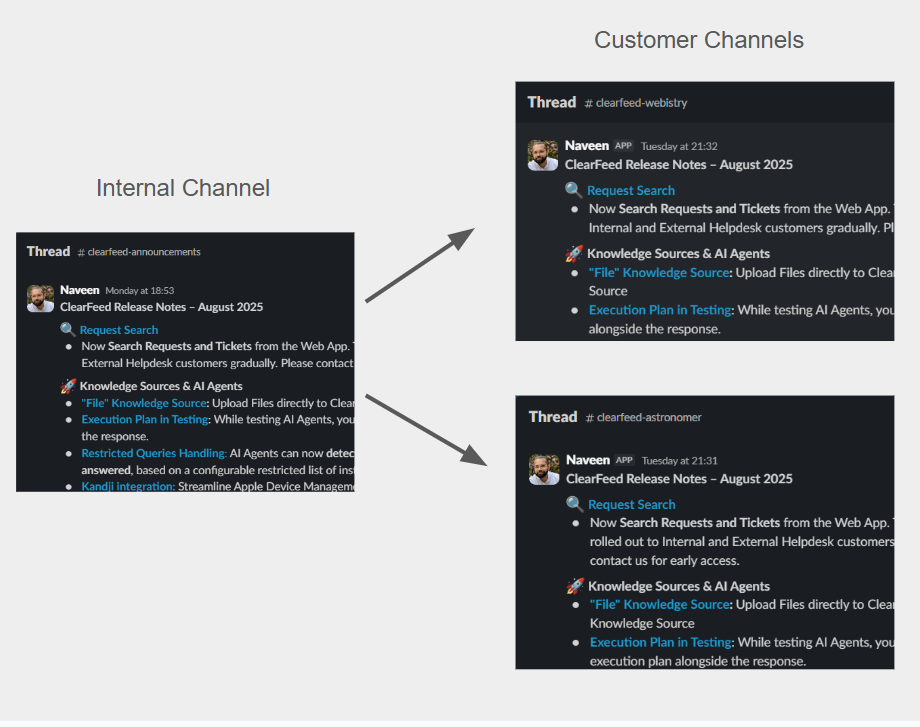Screen dimensions: 920x727
Task: Open Restricted Queries Handling link
Action: (x=154, y=453)
